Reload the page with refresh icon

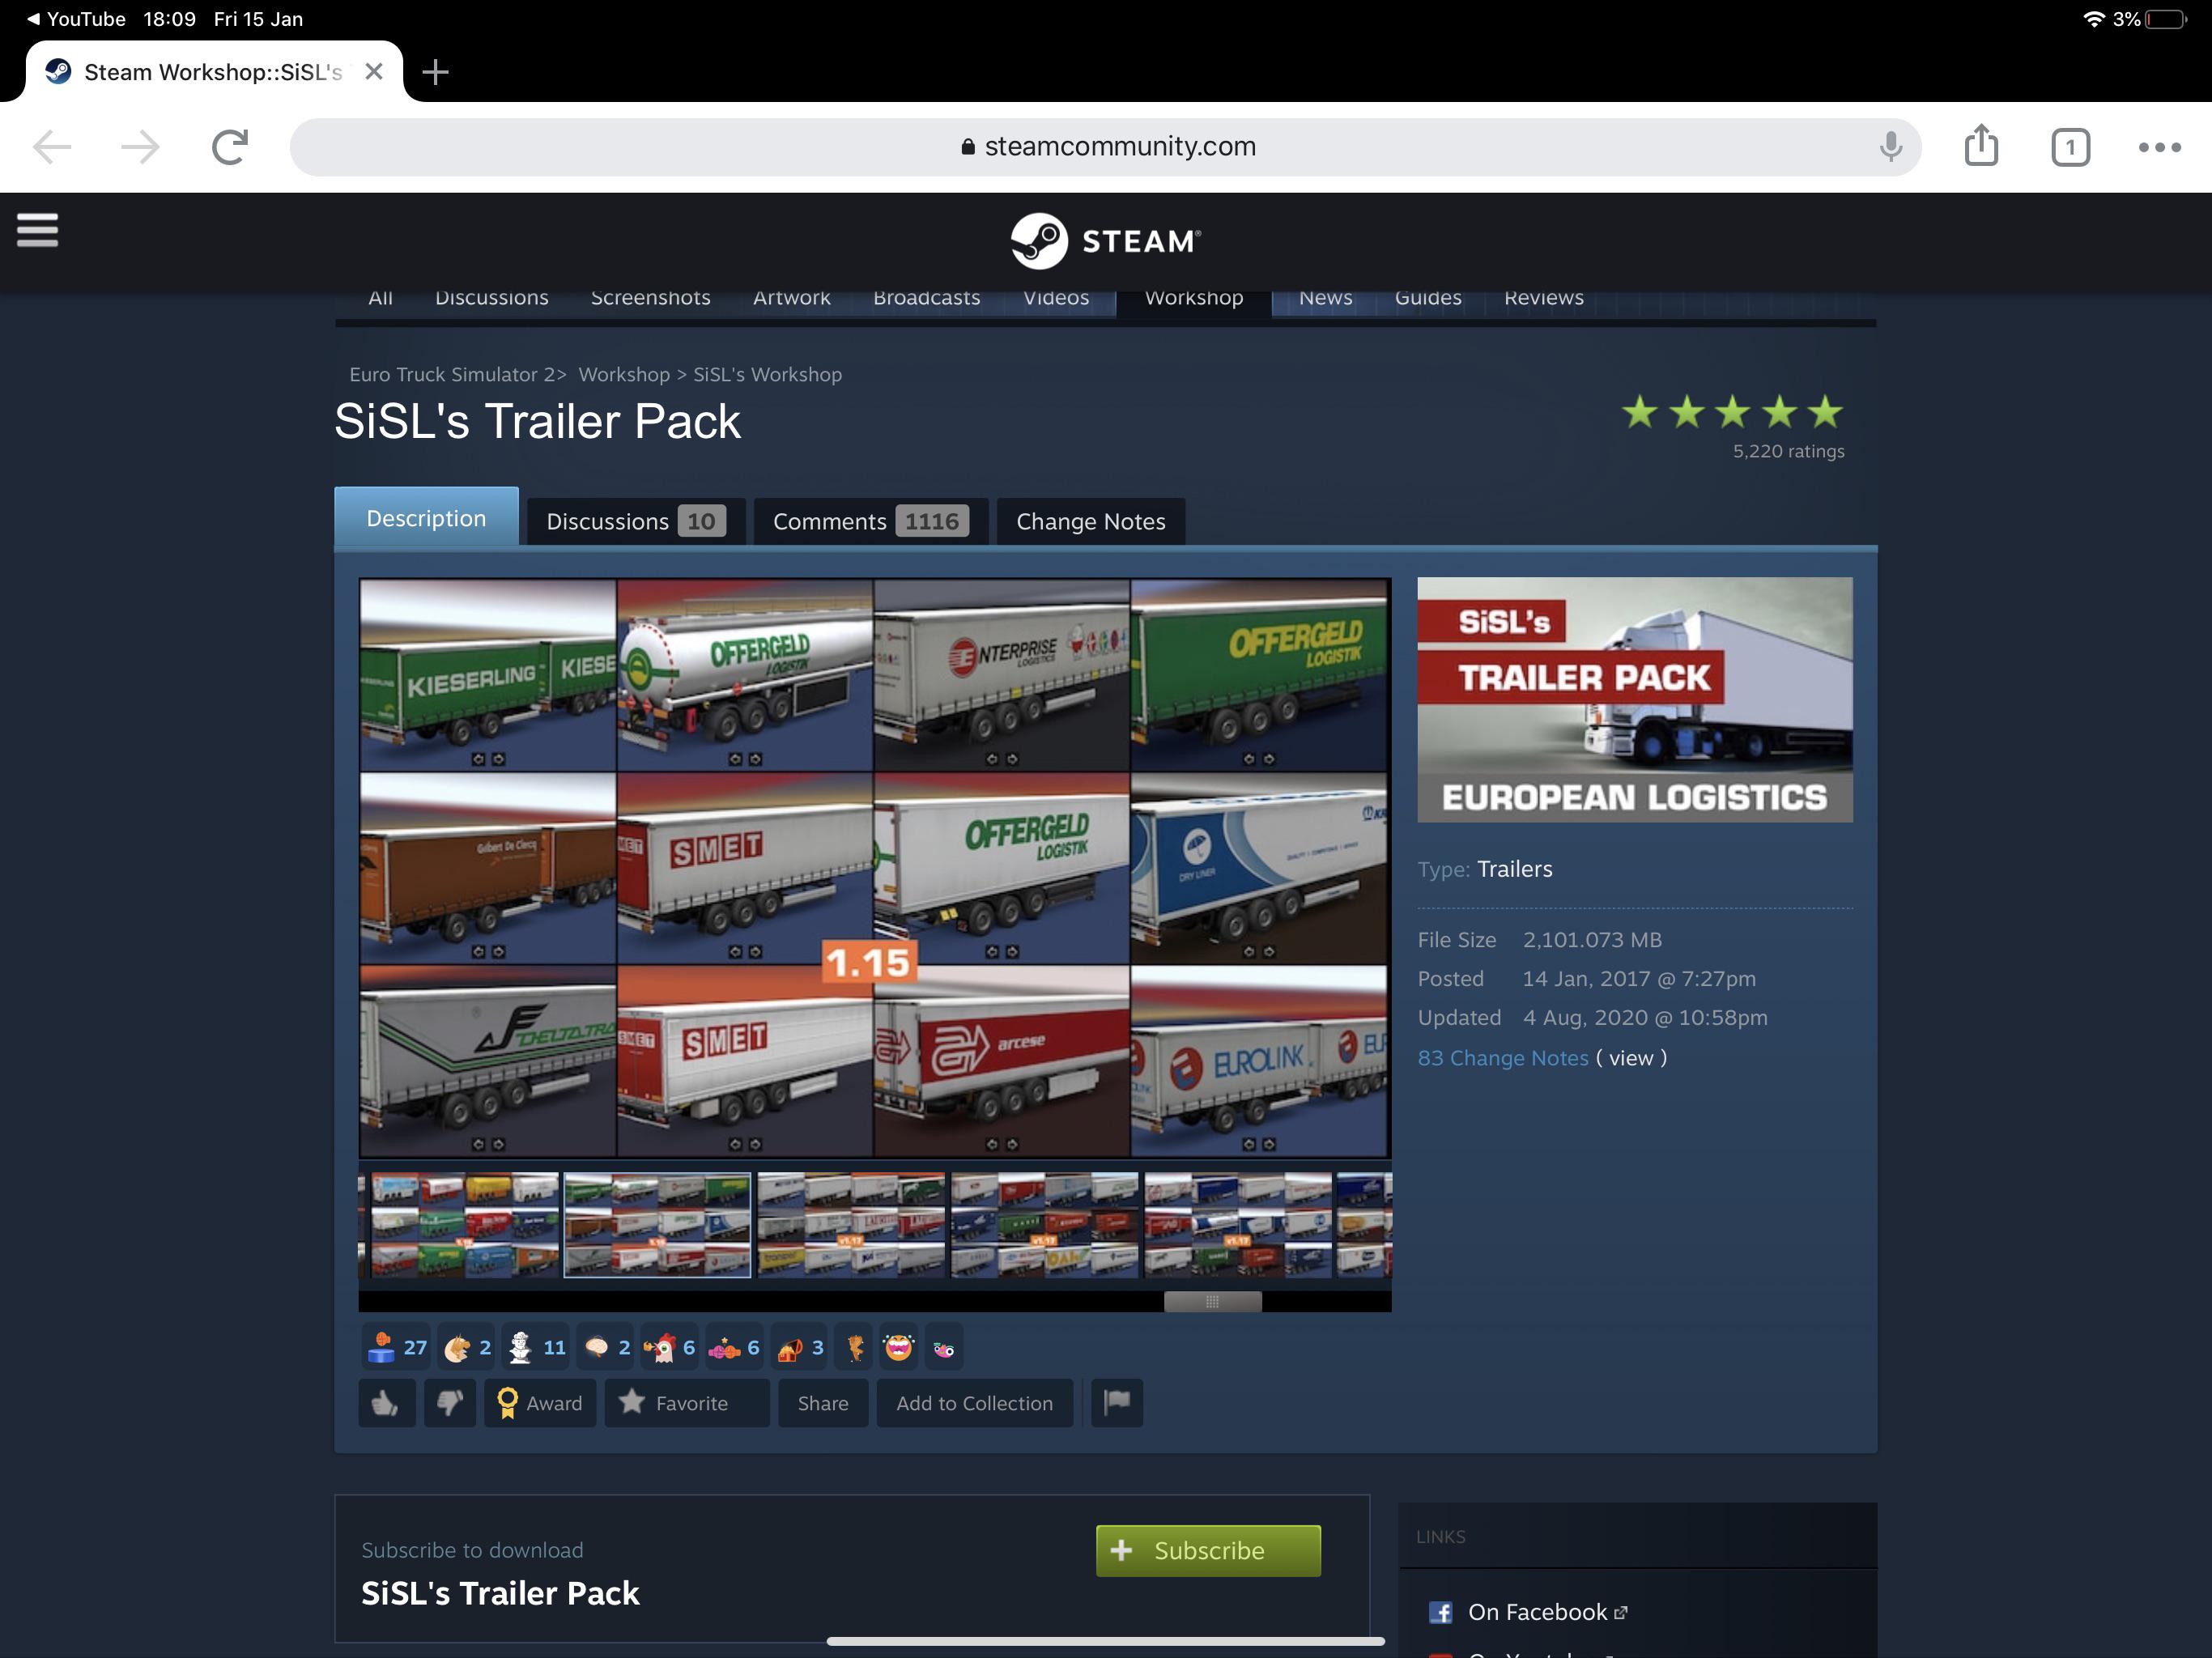click(230, 147)
